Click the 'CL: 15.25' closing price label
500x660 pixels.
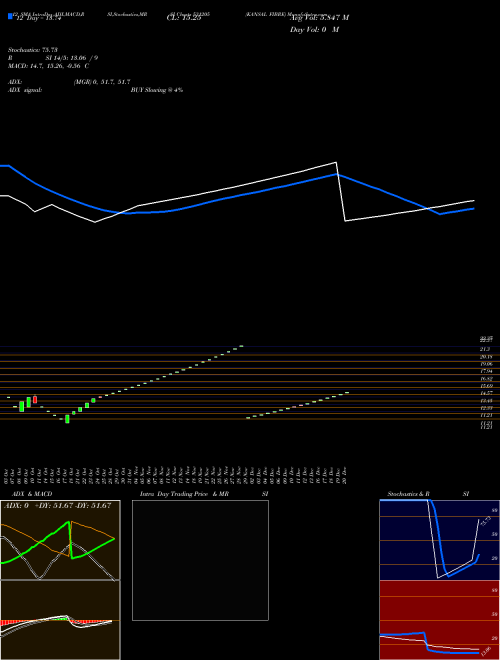(184, 18)
